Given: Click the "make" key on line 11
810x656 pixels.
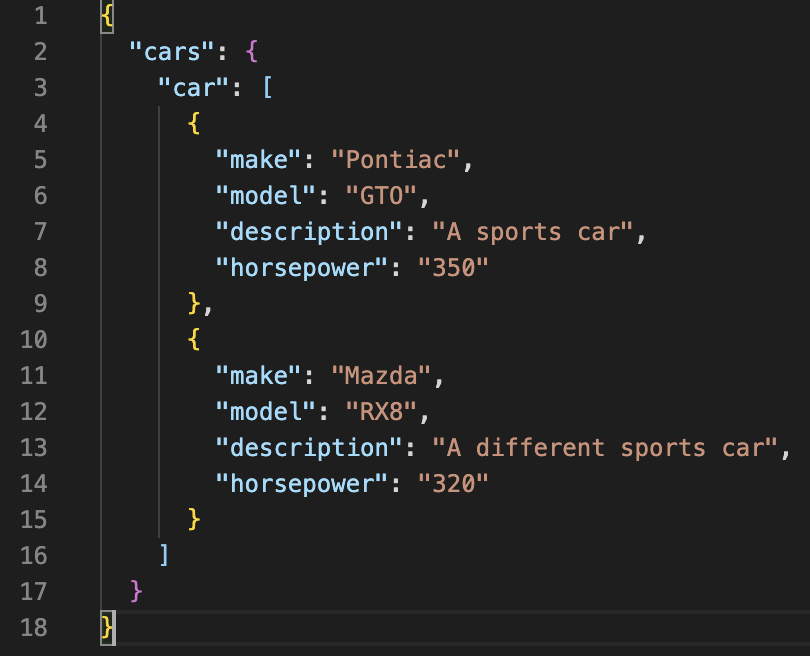Looking at the screenshot, I should pos(258,376).
